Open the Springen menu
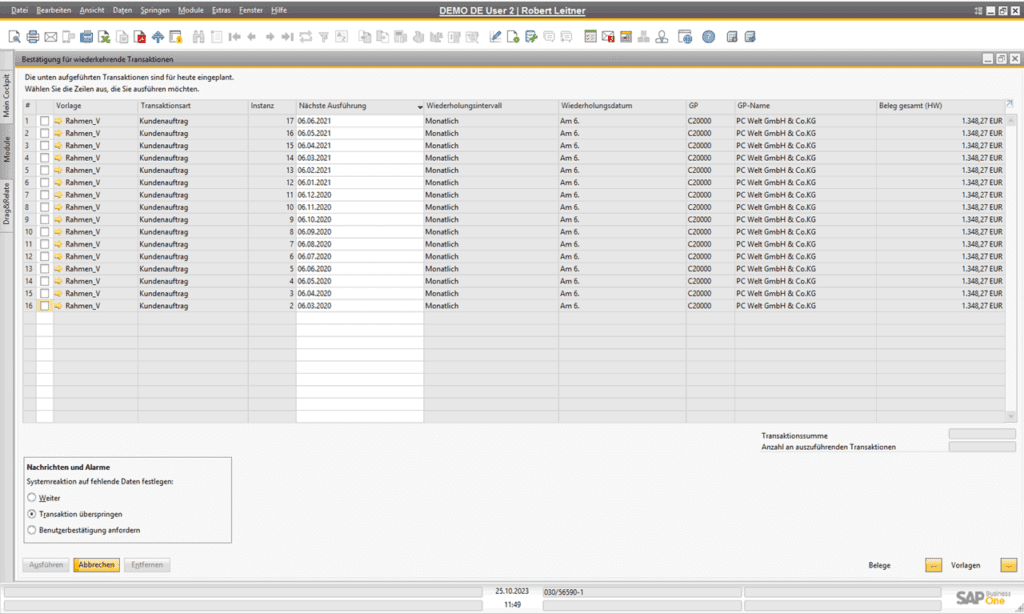1024x614 pixels. (155, 10)
